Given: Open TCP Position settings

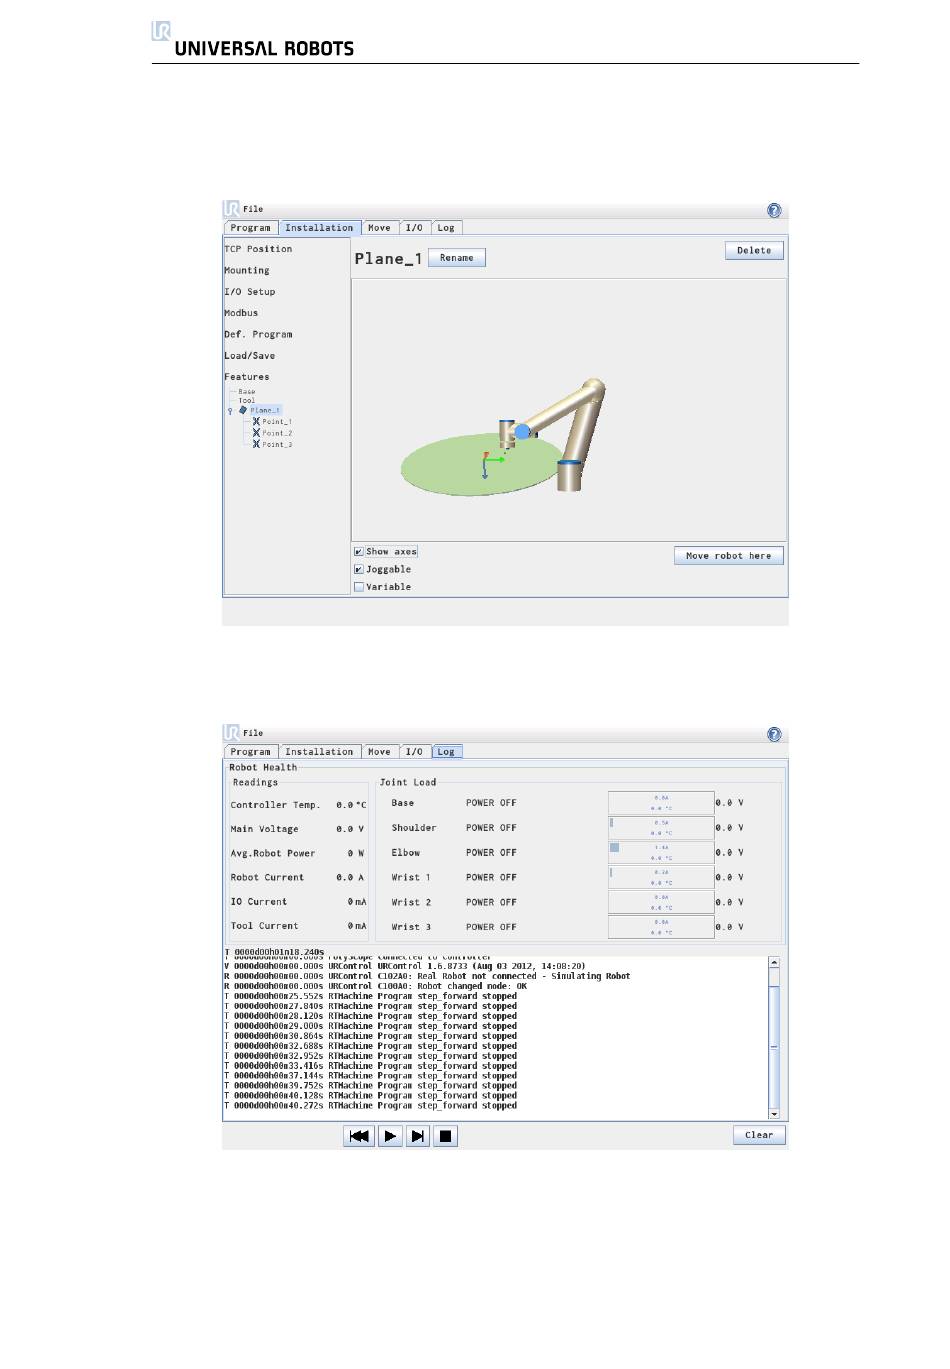Looking at the screenshot, I should pos(258,249).
